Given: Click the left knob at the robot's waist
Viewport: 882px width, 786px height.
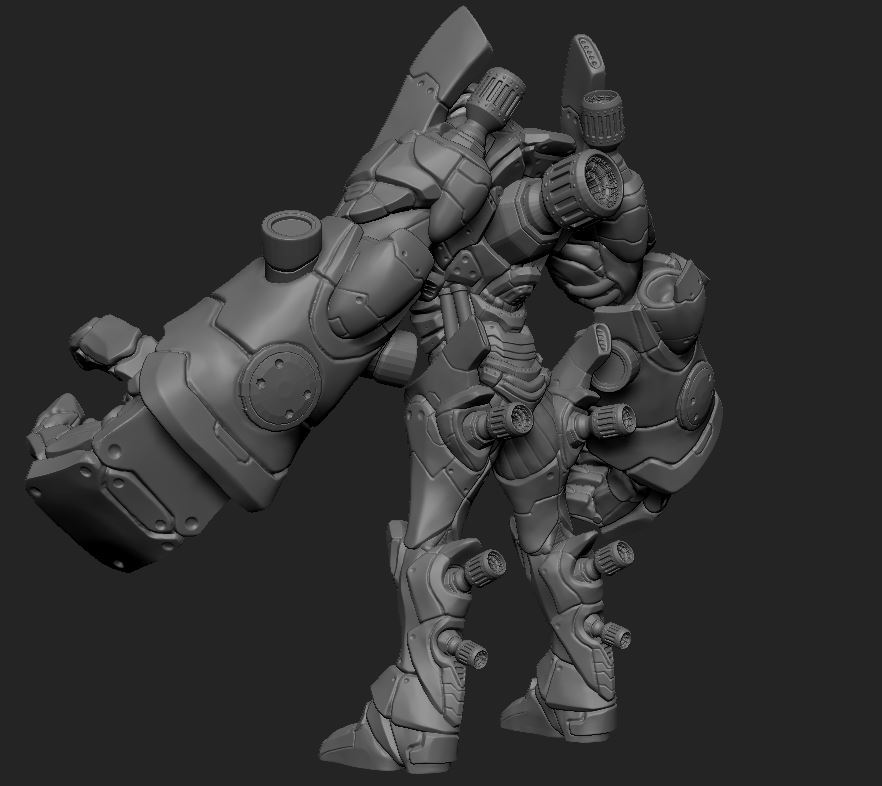Looking at the screenshot, I should tap(510, 417).
